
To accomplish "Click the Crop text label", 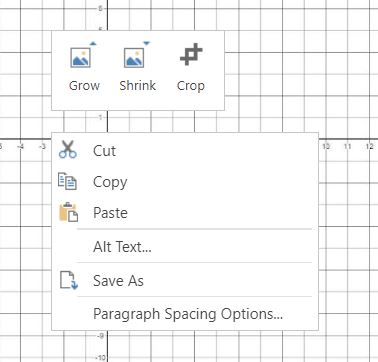I will 191,86.
